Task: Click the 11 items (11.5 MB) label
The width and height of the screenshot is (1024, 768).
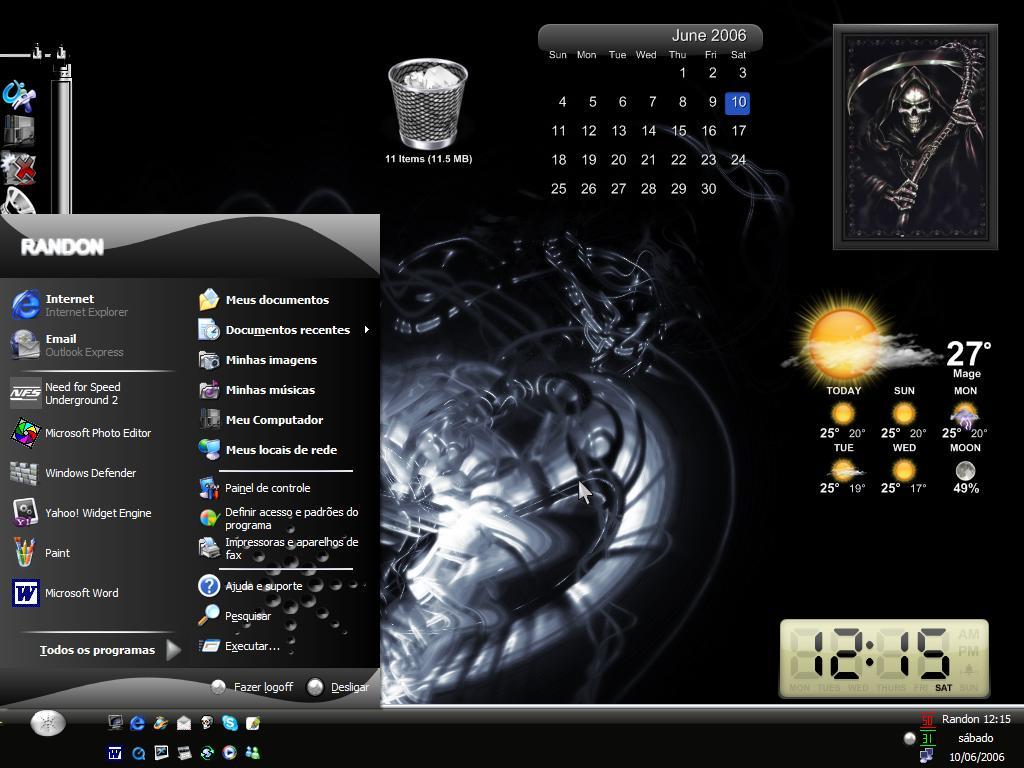Action: tap(428, 159)
